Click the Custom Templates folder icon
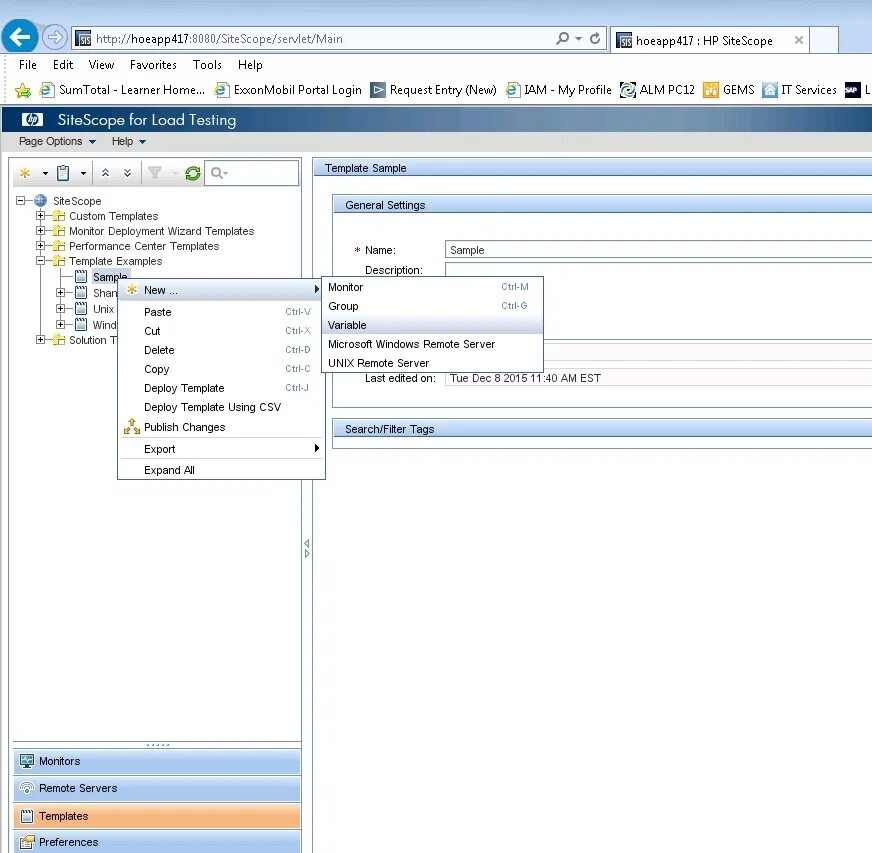Image resolution: width=872 pixels, height=853 pixels. coord(59,216)
